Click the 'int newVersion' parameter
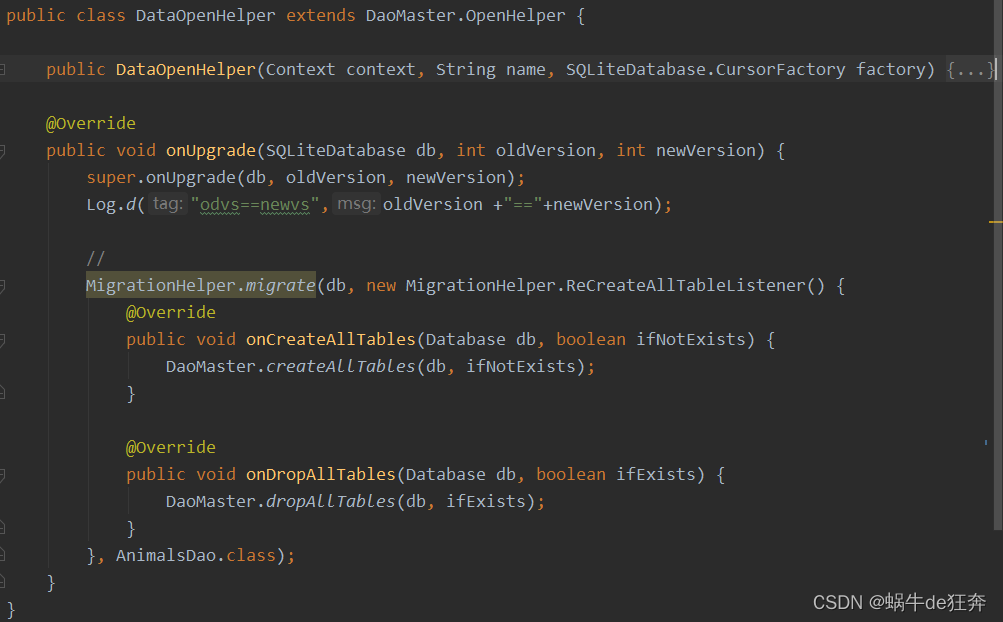 click(686, 151)
